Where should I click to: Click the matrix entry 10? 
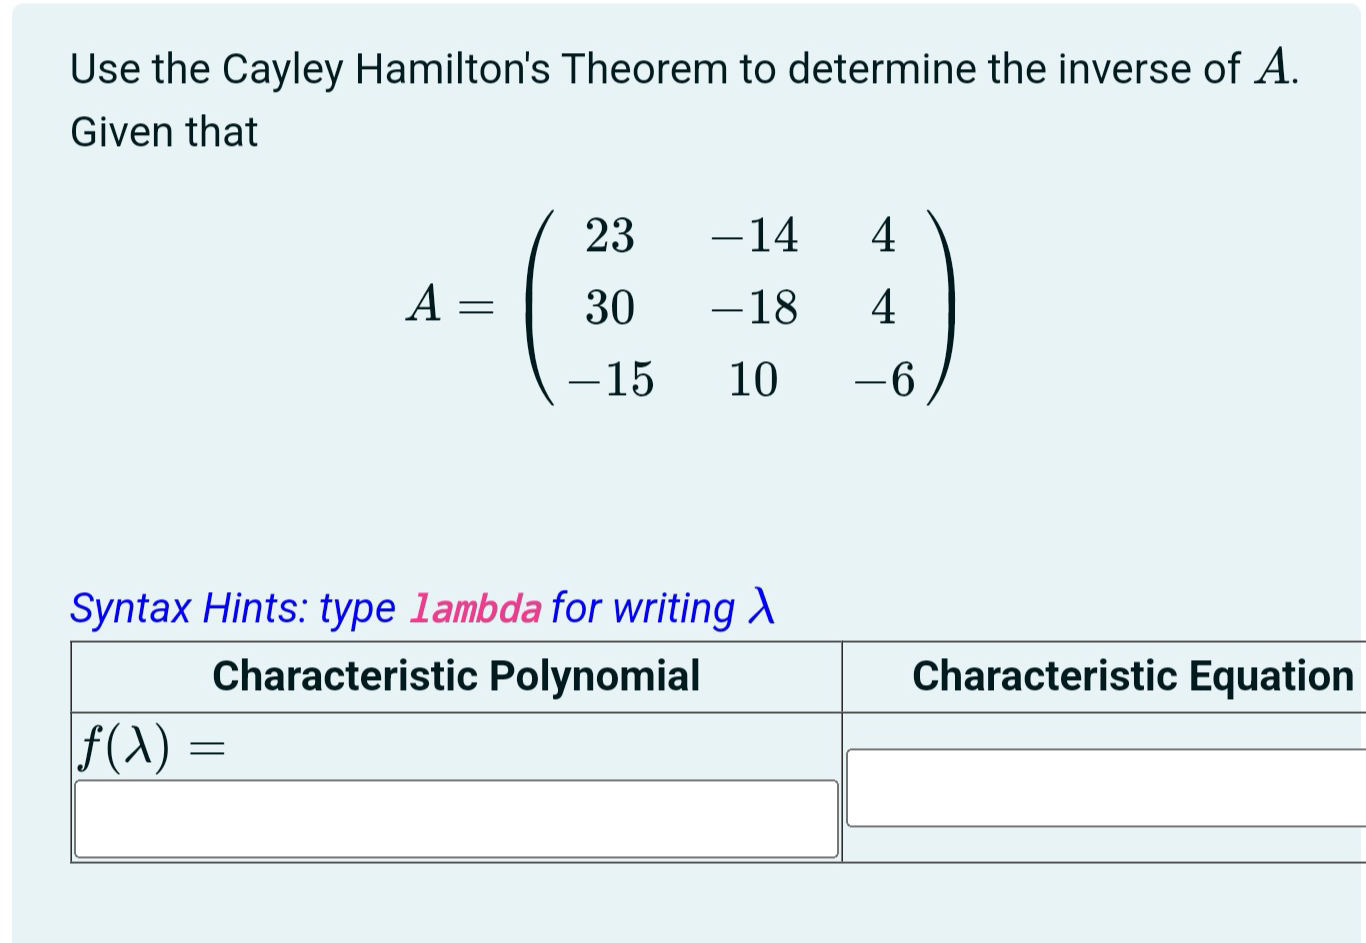pos(752,379)
